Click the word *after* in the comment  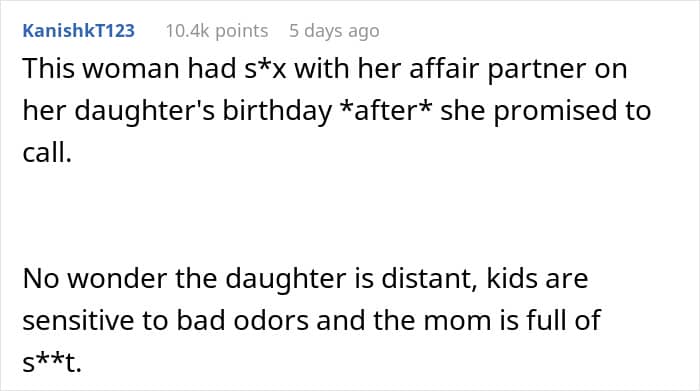pos(386,111)
